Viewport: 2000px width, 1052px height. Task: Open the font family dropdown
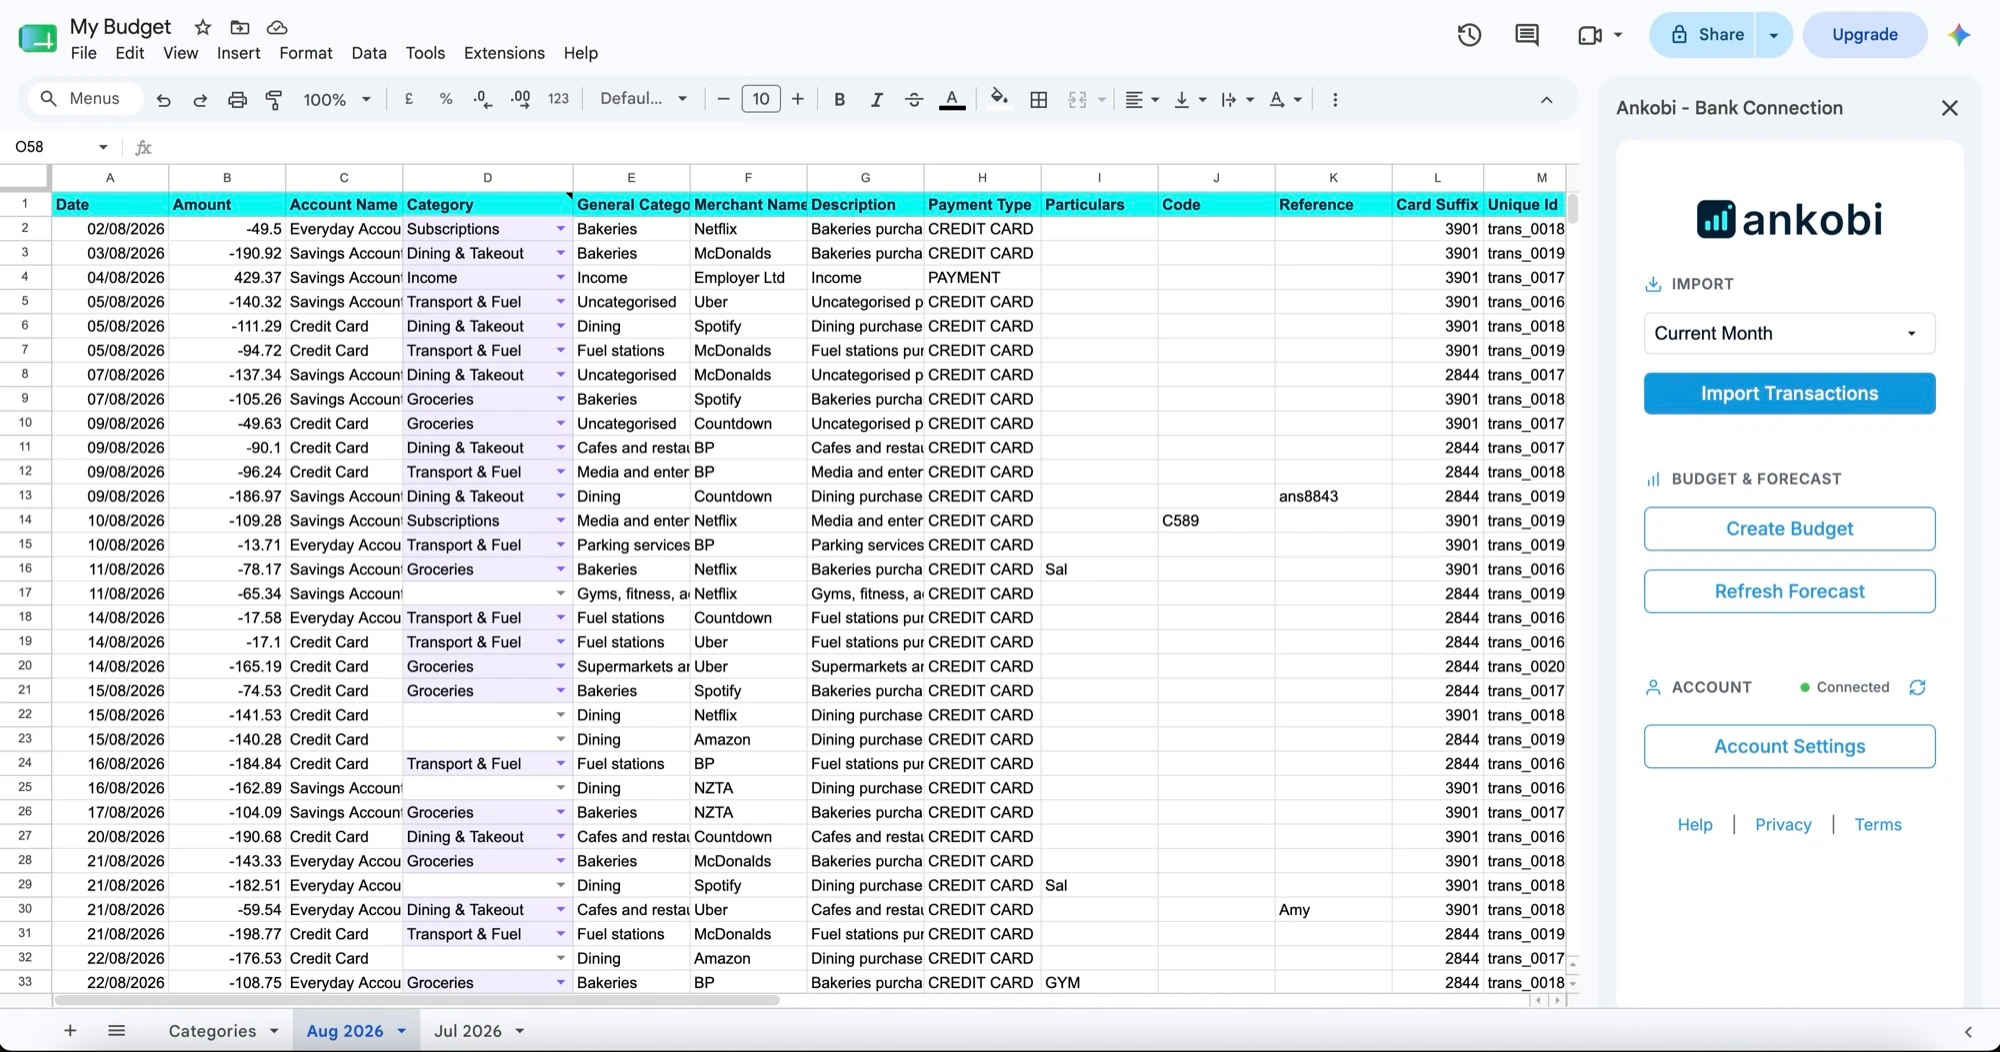tap(643, 99)
